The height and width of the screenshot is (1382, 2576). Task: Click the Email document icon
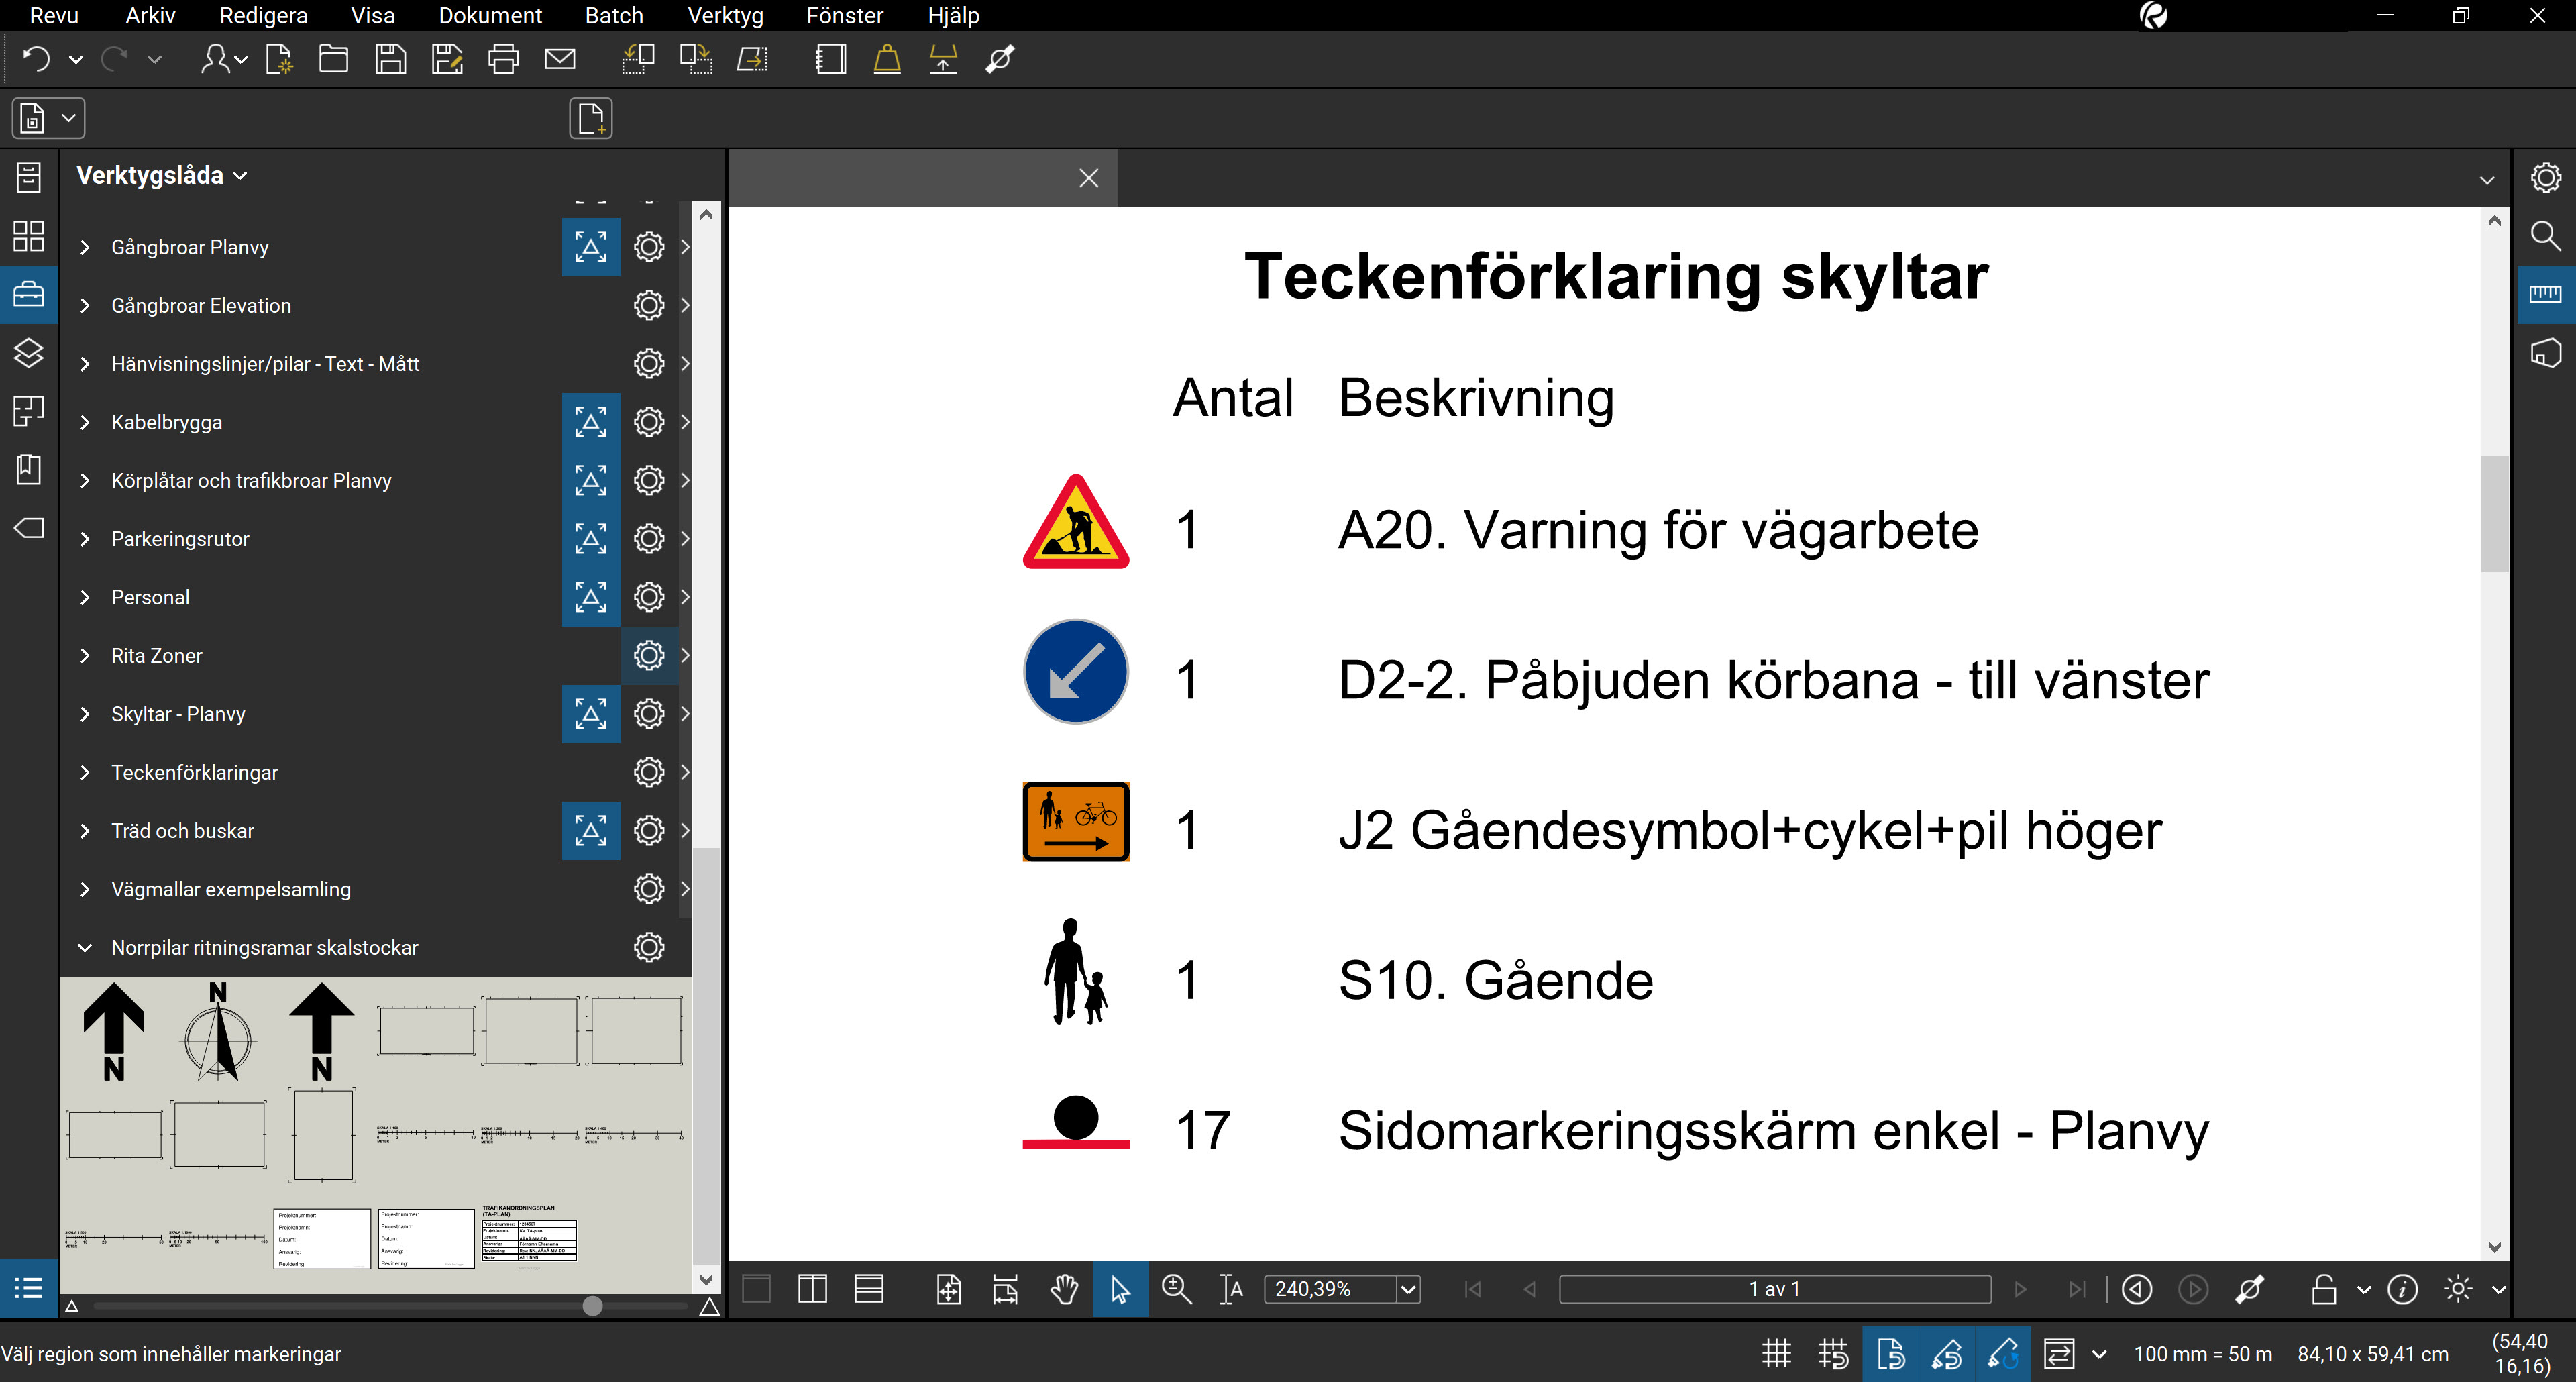[x=560, y=59]
